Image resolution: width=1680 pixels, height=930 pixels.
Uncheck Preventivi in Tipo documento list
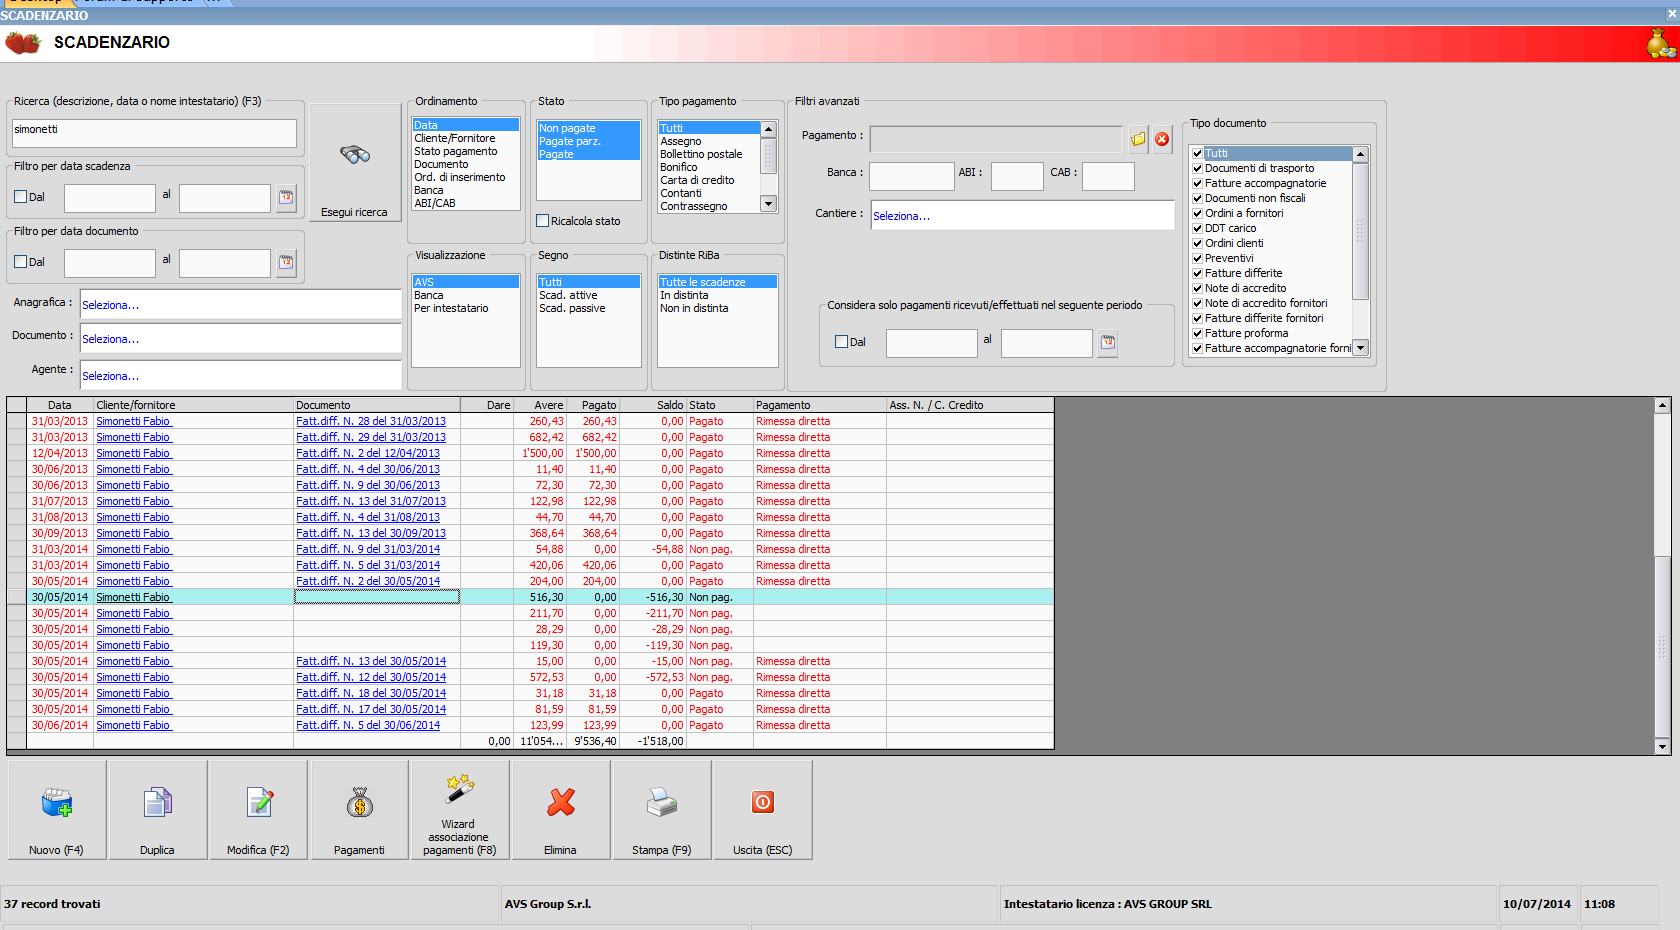pos(1197,258)
